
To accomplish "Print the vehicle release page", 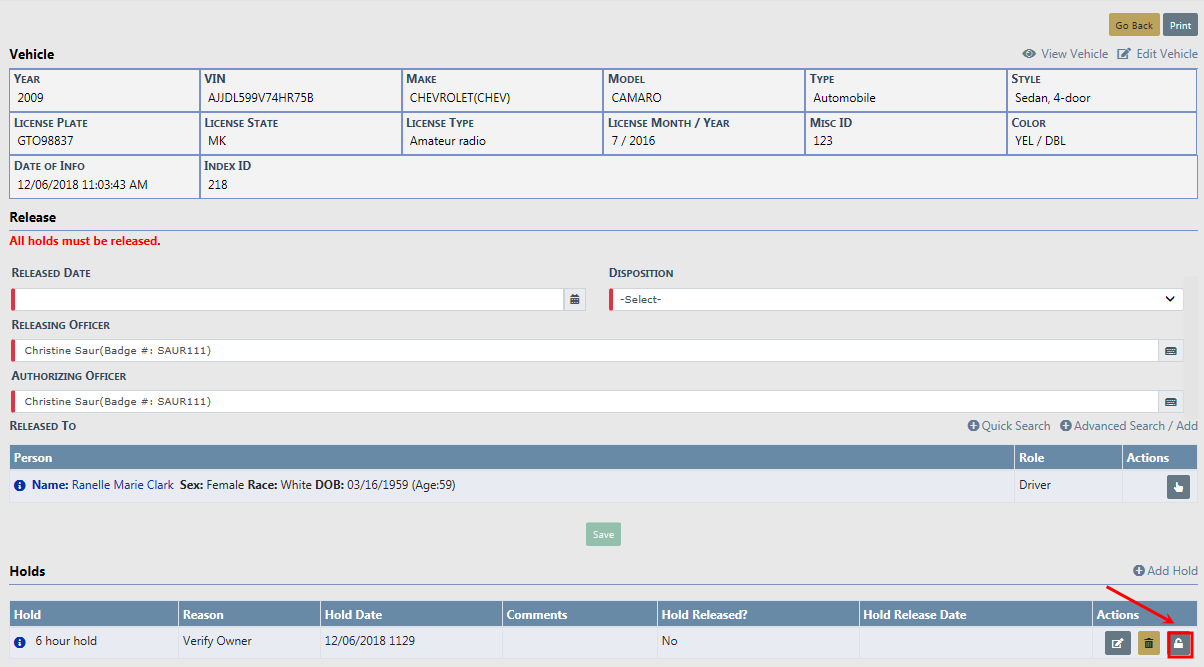I will coord(1180,25).
